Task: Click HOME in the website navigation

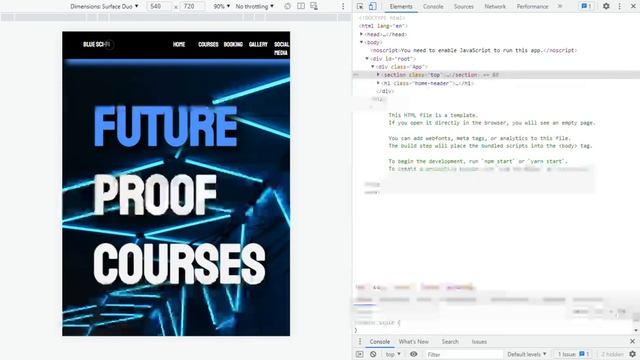Action: coord(179,44)
